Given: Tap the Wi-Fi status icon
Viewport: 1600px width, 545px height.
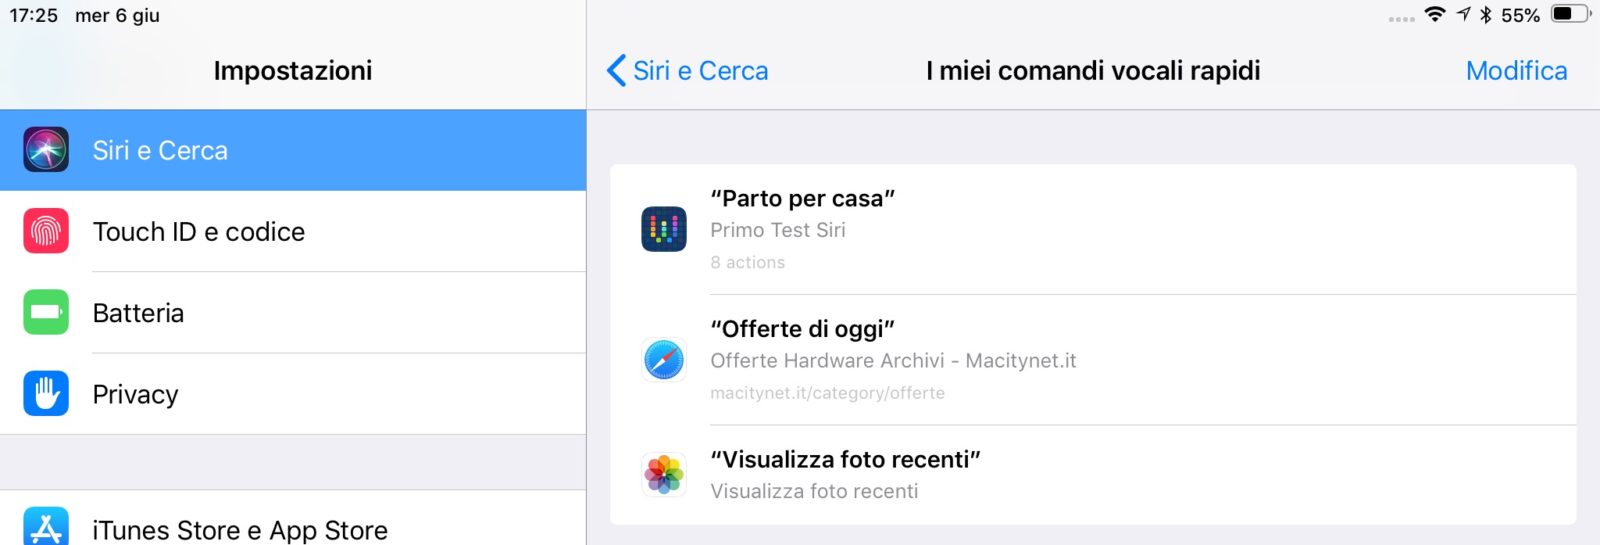Looking at the screenshot, I should point(1435,14).
